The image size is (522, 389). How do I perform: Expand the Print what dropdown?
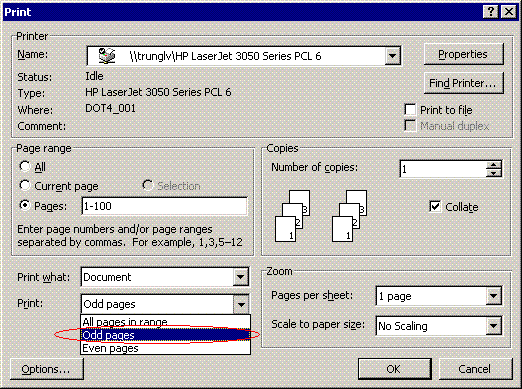click(240, 277)
